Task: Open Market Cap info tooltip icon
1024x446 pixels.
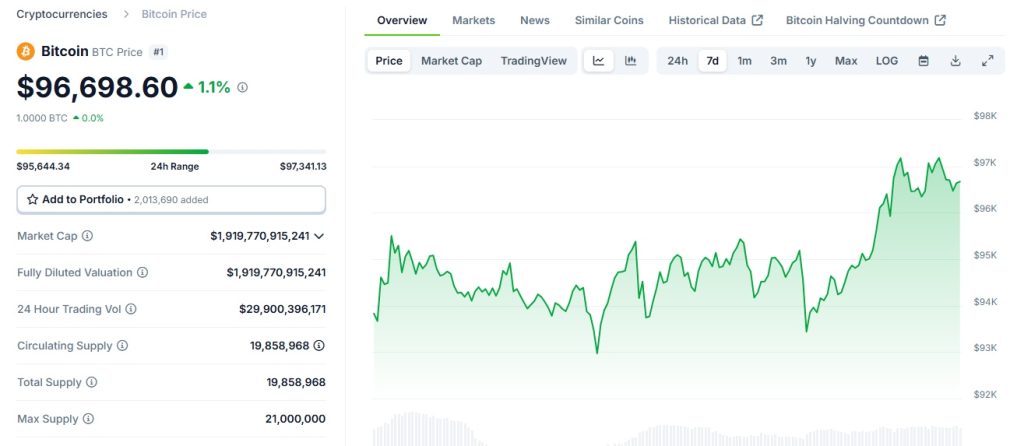Action: click(x=87, y=236)
